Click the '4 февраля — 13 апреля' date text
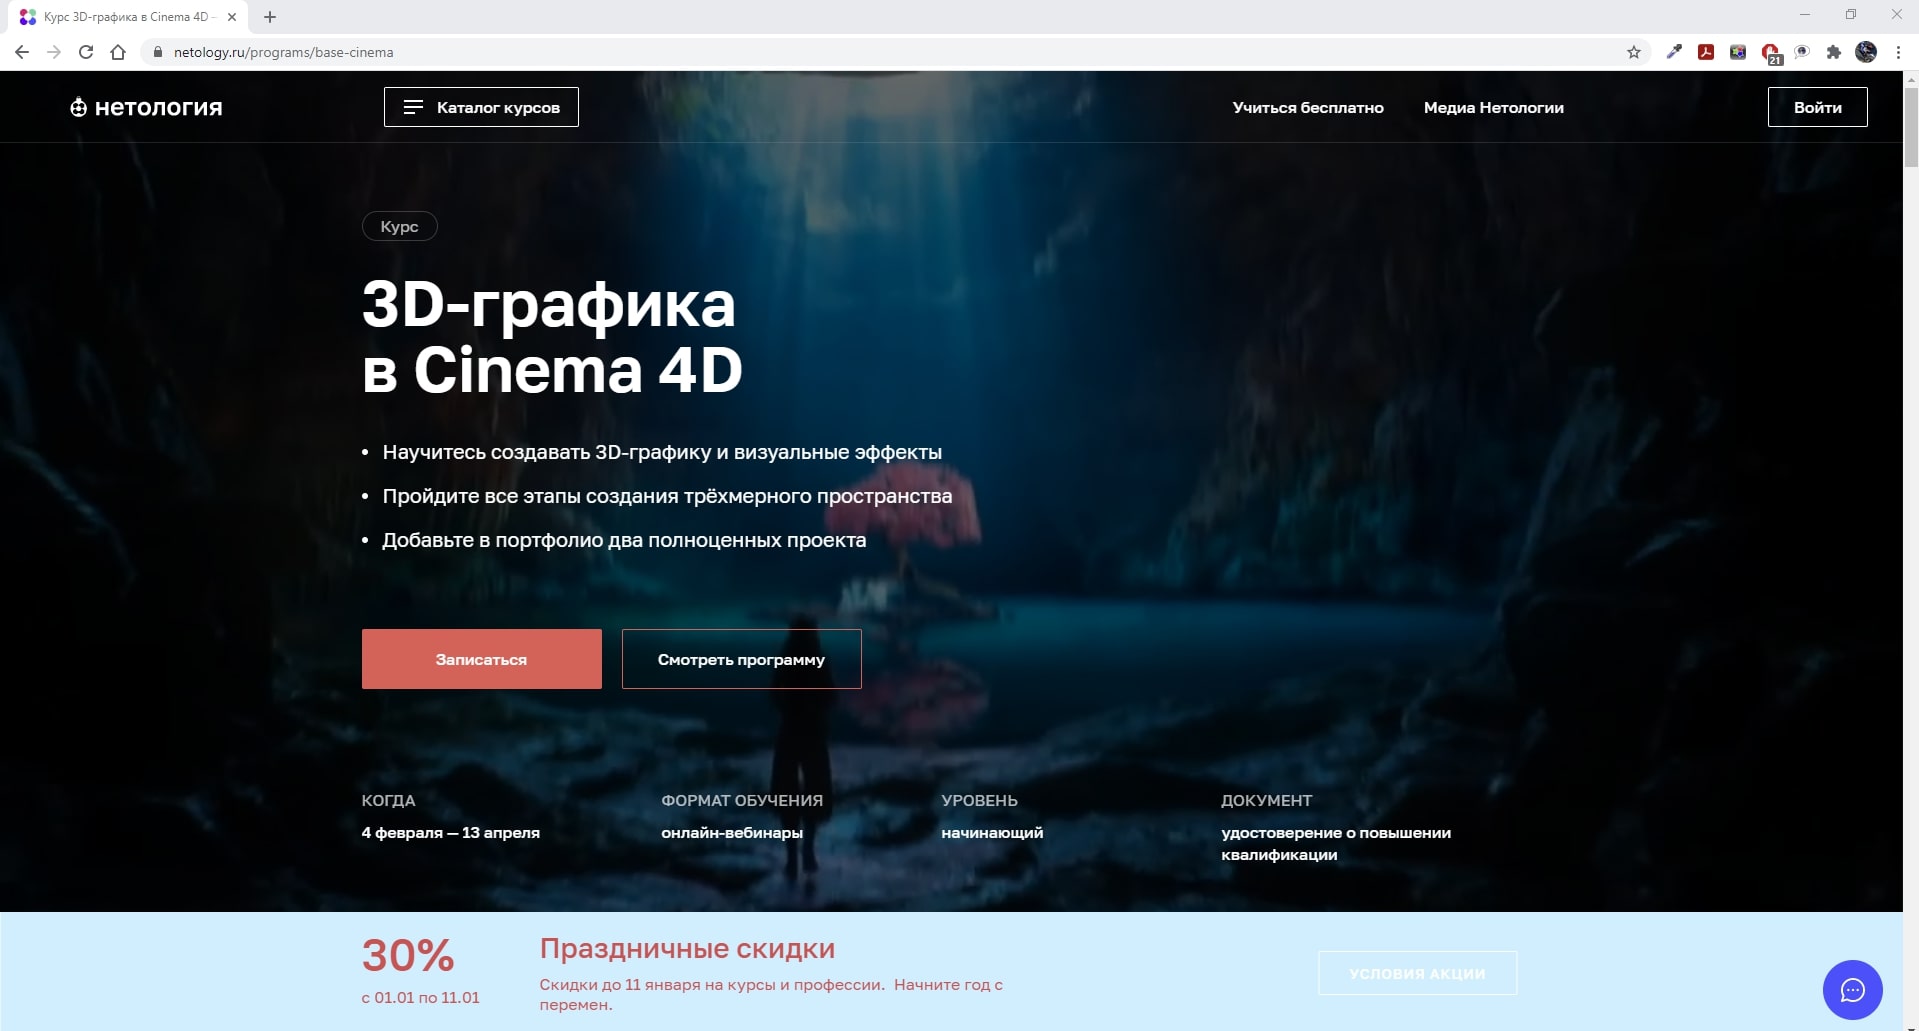 pyautogui.click(x=450, y=832)
